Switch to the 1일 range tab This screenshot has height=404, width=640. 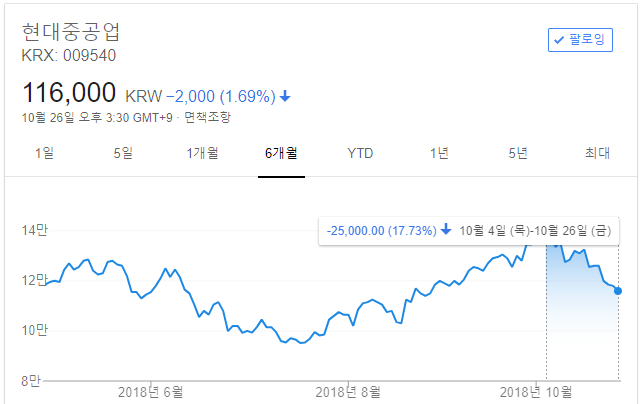pyautogui.click(x=44, y=153)
